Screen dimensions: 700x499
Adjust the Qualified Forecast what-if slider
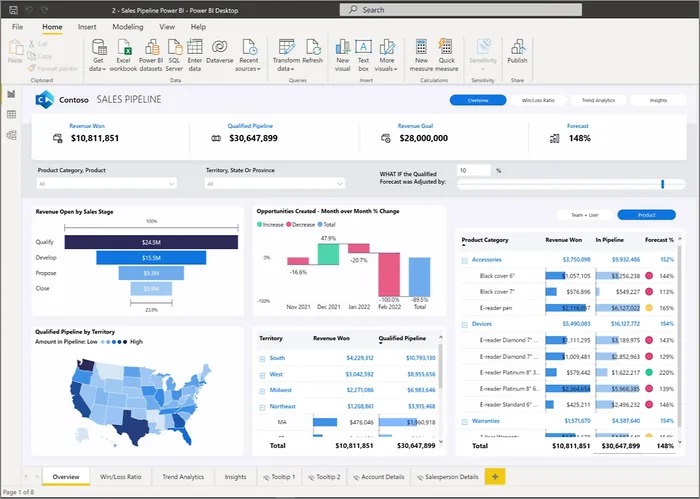pyautogui.click(x=662, y=184)
